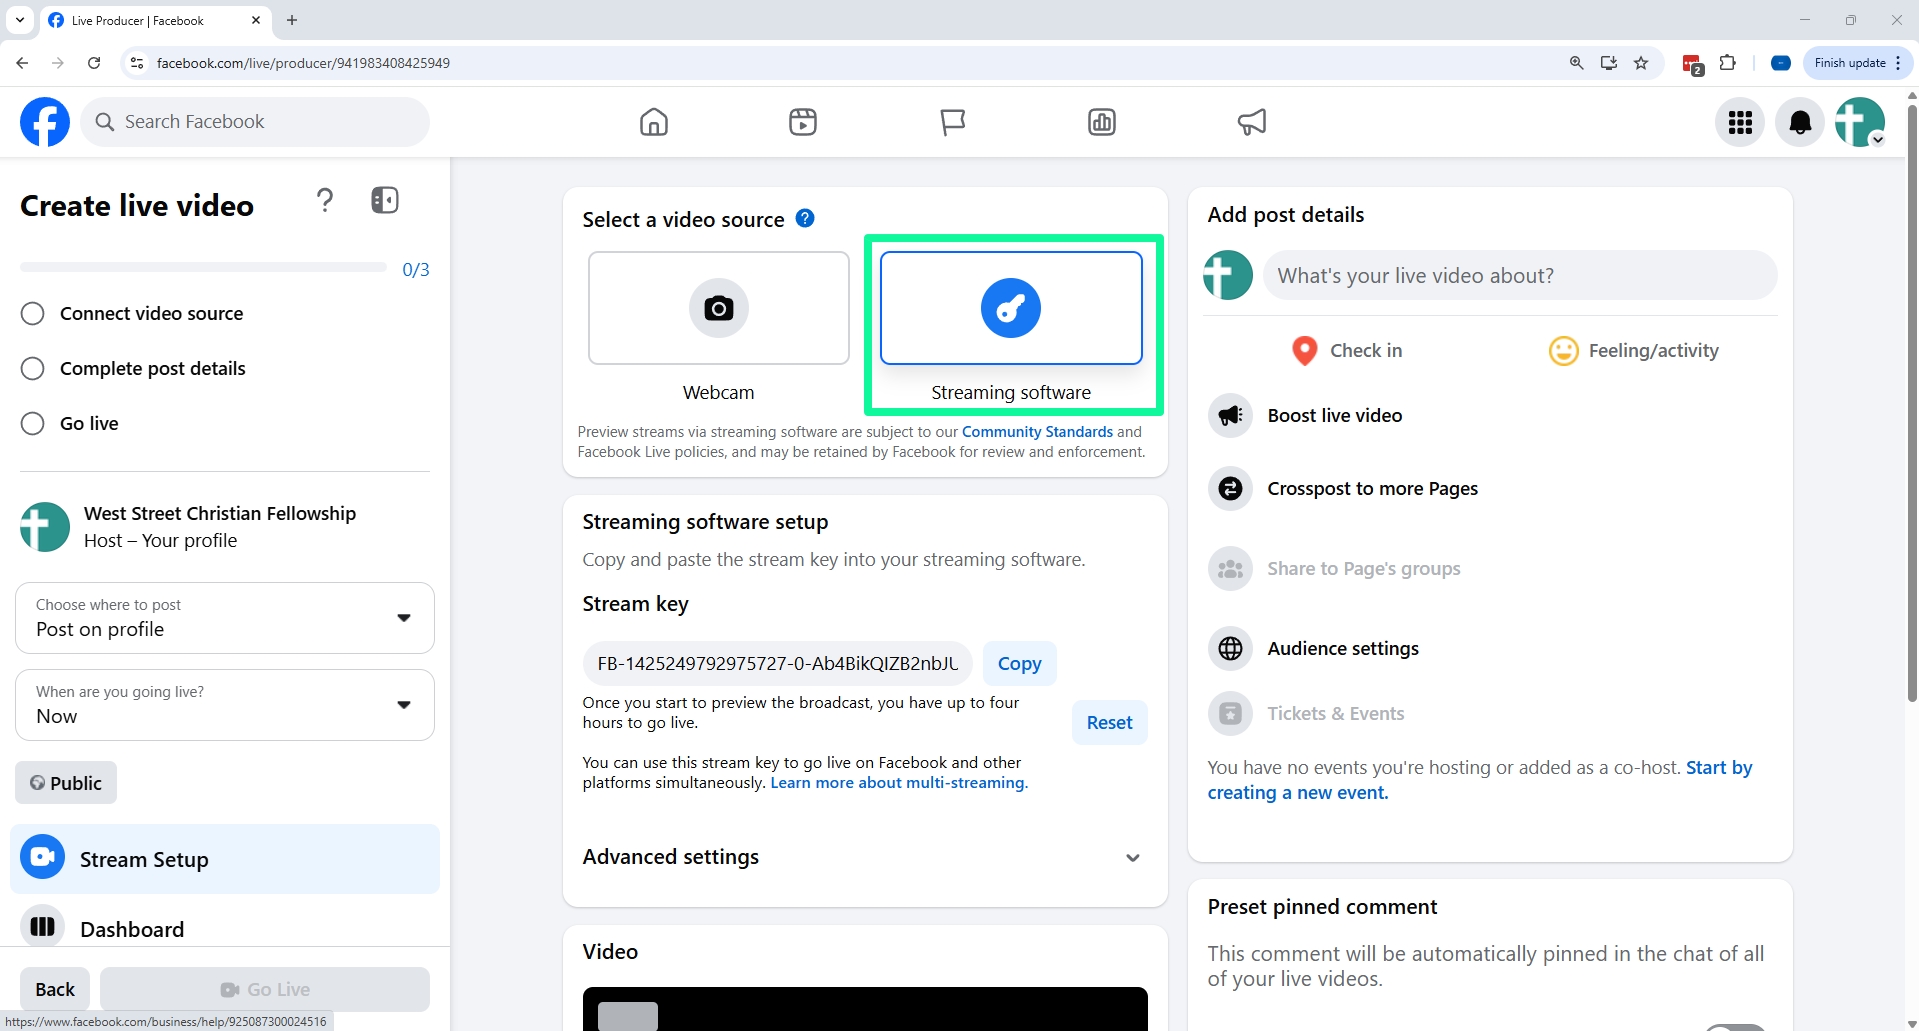The width and height of the screenshot is (1919, 1031).
Task: Click the Feeling/activity smiley
Action: pos(1563,351)
